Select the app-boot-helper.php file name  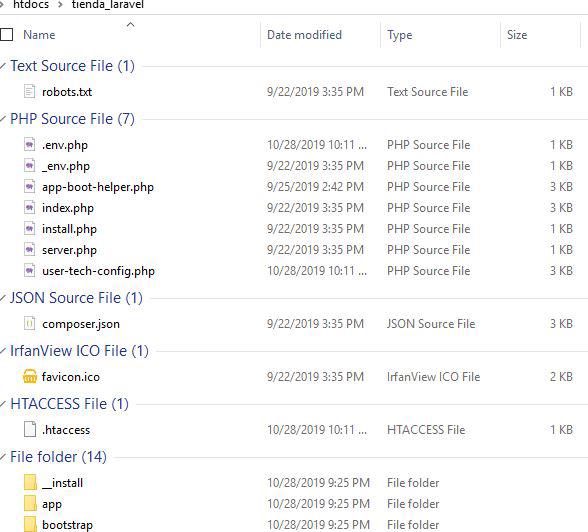click(x=98, y=187)
